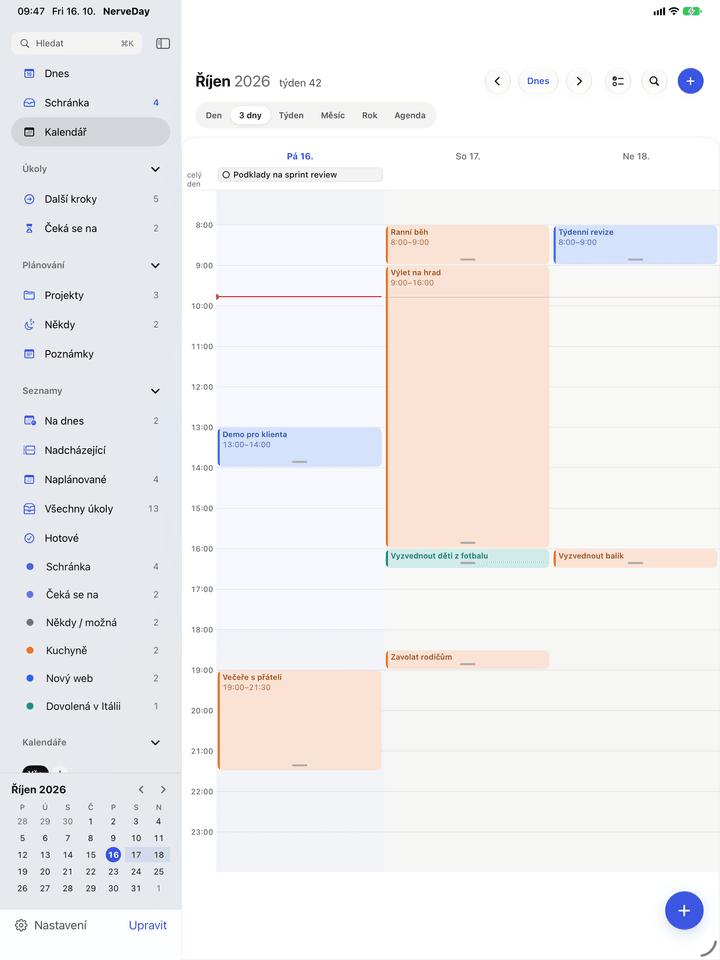Viewport: 720px width, 960px height.
Task: Open the task list view options icon
Action: (618, 81)
